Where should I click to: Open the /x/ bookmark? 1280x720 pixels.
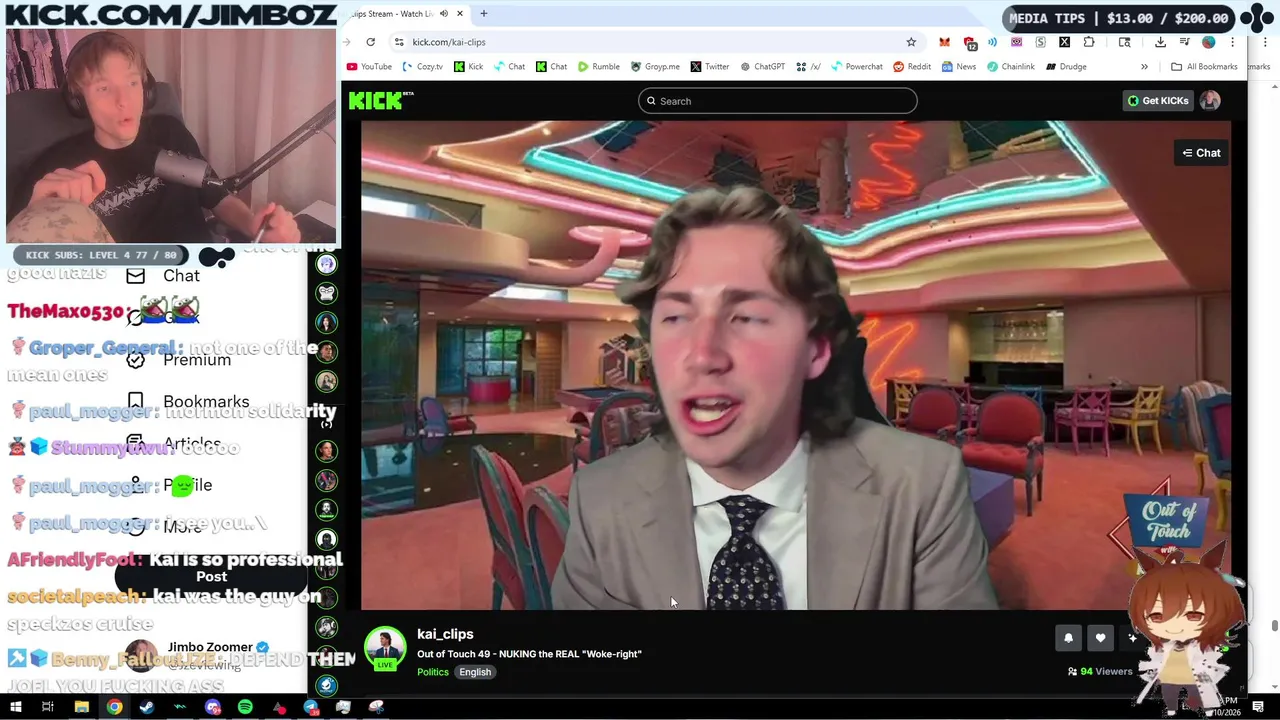(x=809, y=67)
